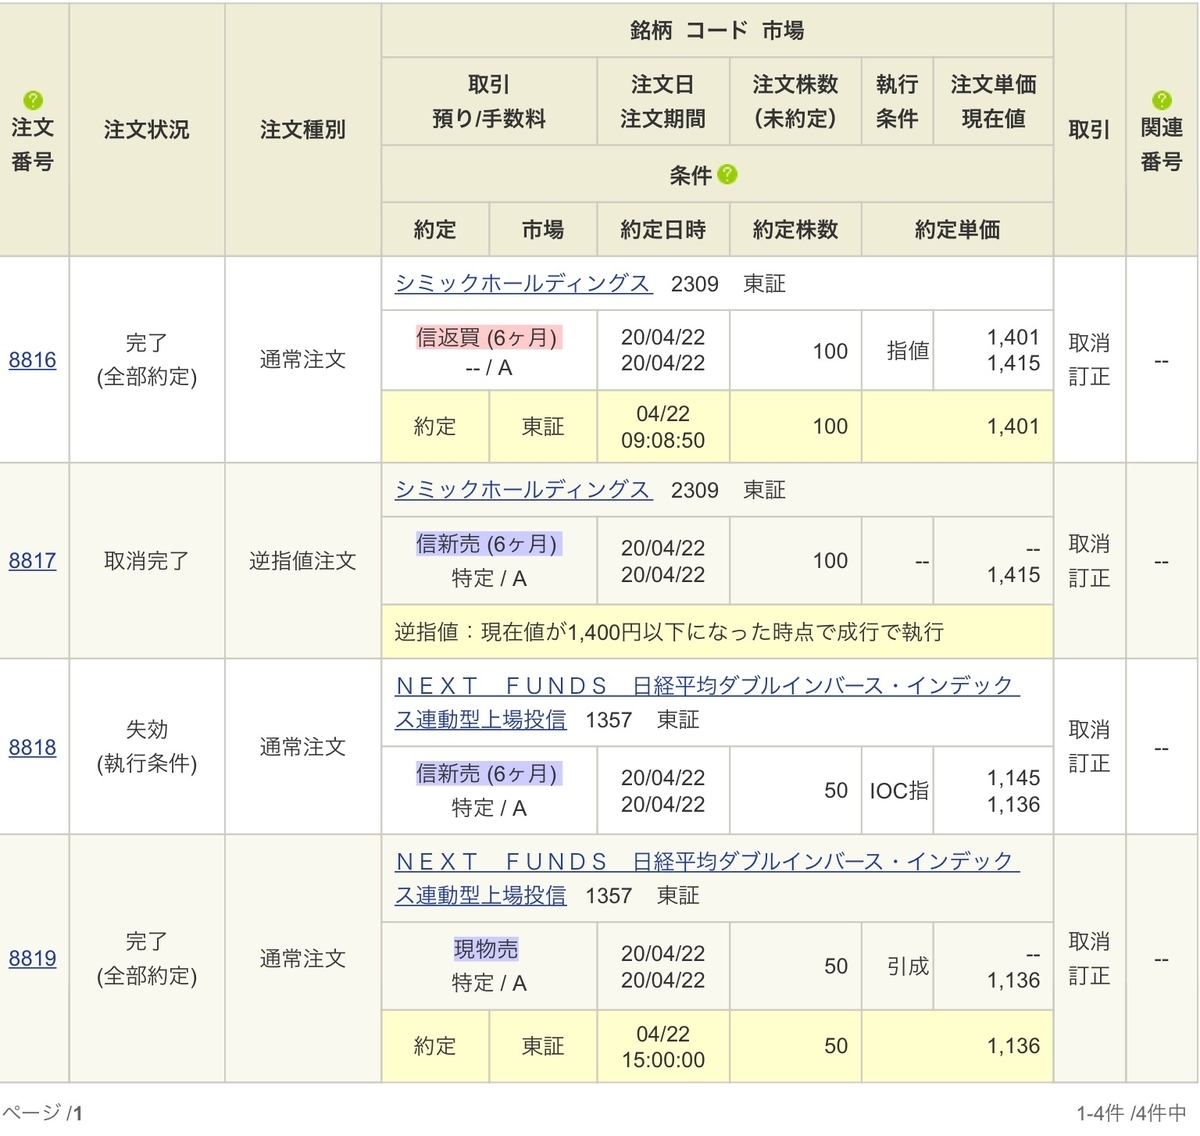Click the 約定株数 header
This screenshot has width=1200, height=1136.
coord(795,230)
